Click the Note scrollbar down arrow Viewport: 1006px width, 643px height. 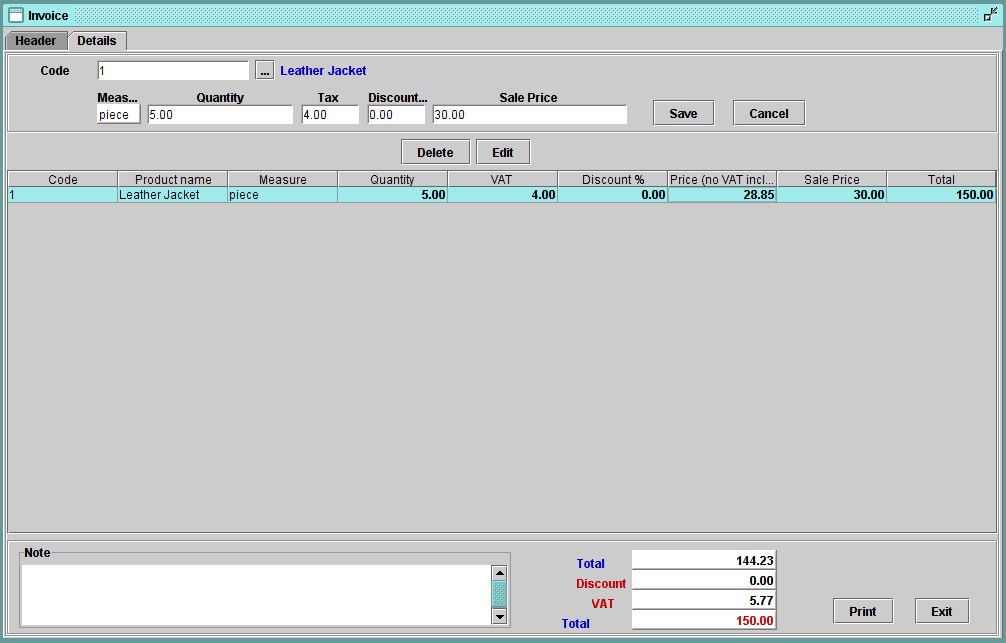point(500,617)
